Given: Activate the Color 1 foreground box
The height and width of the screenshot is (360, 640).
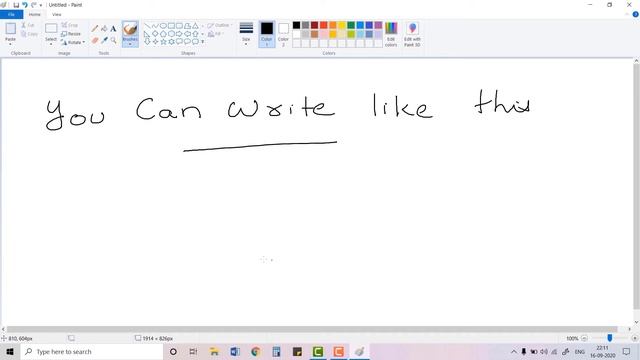Looking at the screenshot, I should click(267, 34).
